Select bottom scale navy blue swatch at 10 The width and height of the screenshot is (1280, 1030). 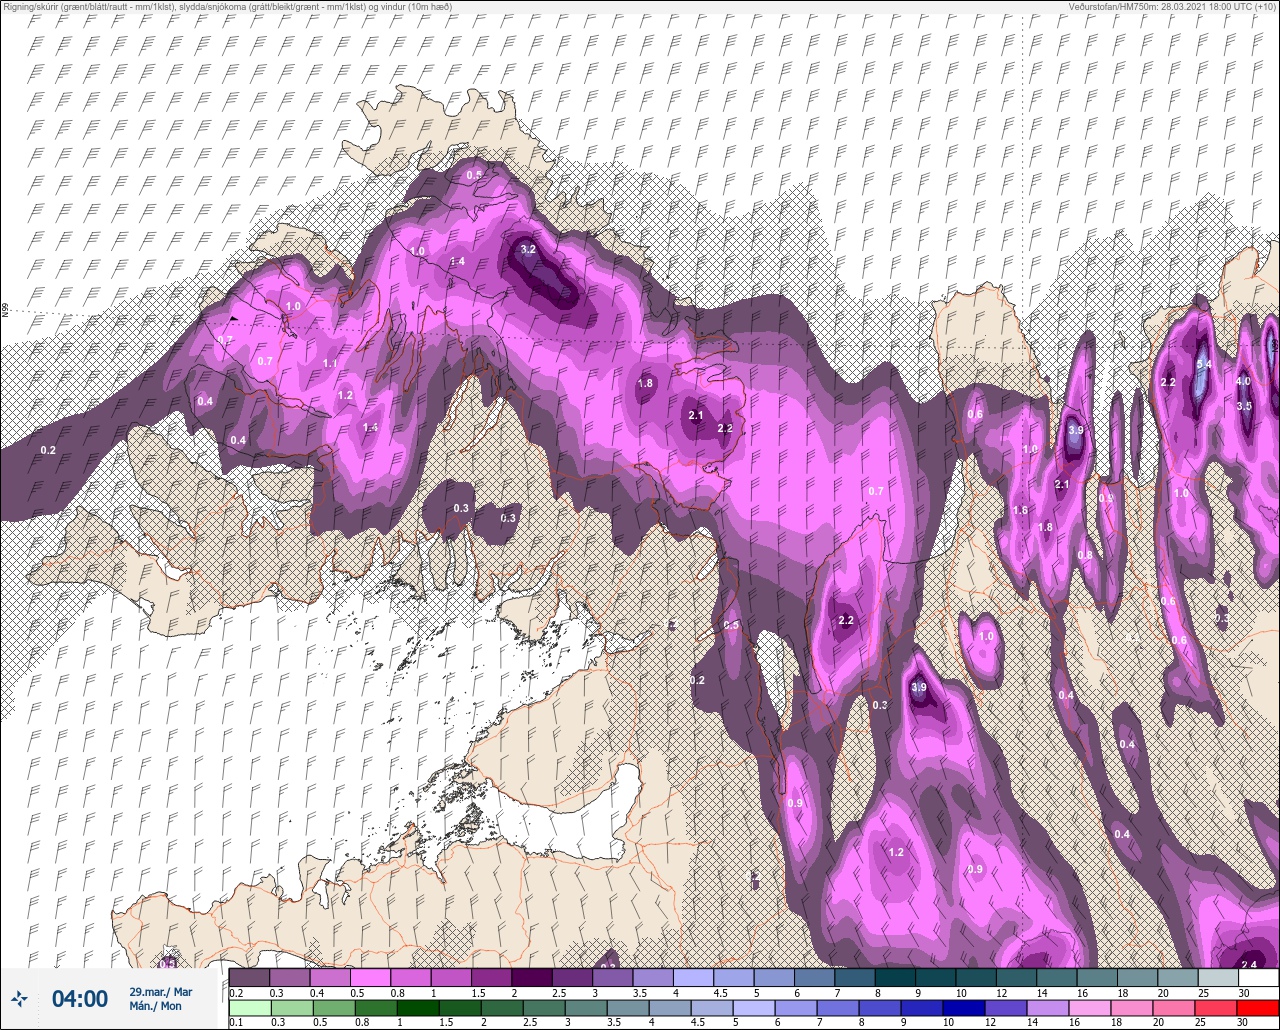[x=964, y=1008]
